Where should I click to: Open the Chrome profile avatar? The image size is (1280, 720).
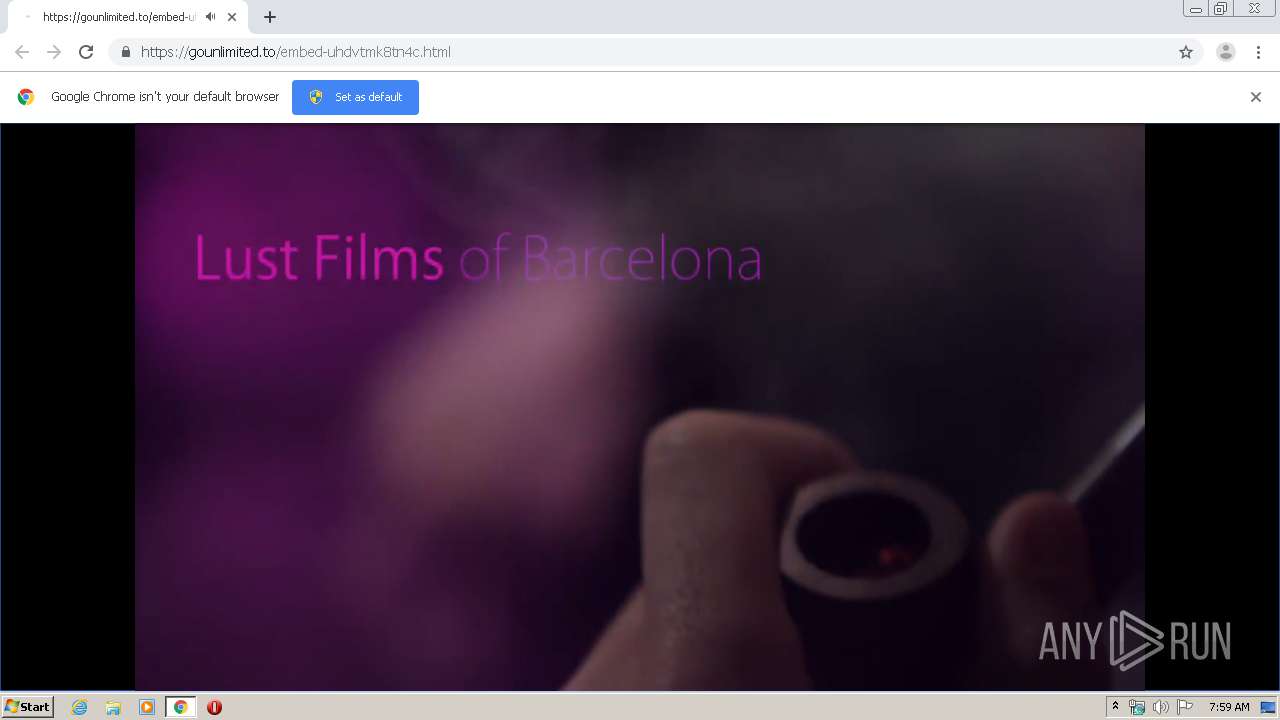[1225, 52]
